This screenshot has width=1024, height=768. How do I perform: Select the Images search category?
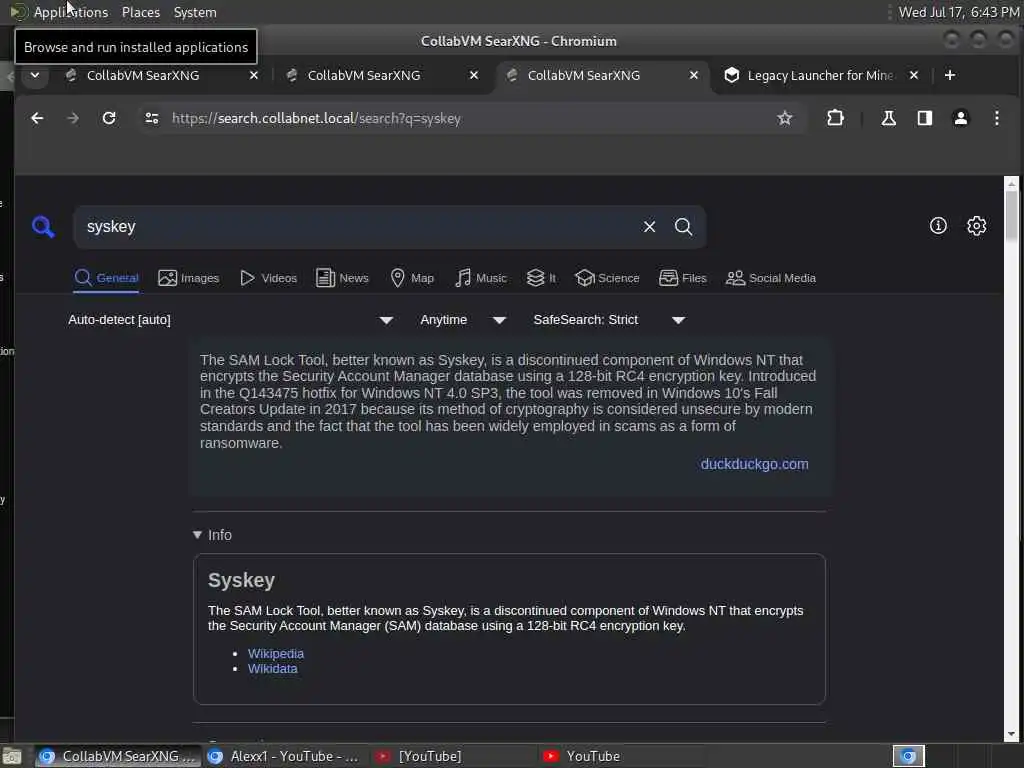click(189, 278)
